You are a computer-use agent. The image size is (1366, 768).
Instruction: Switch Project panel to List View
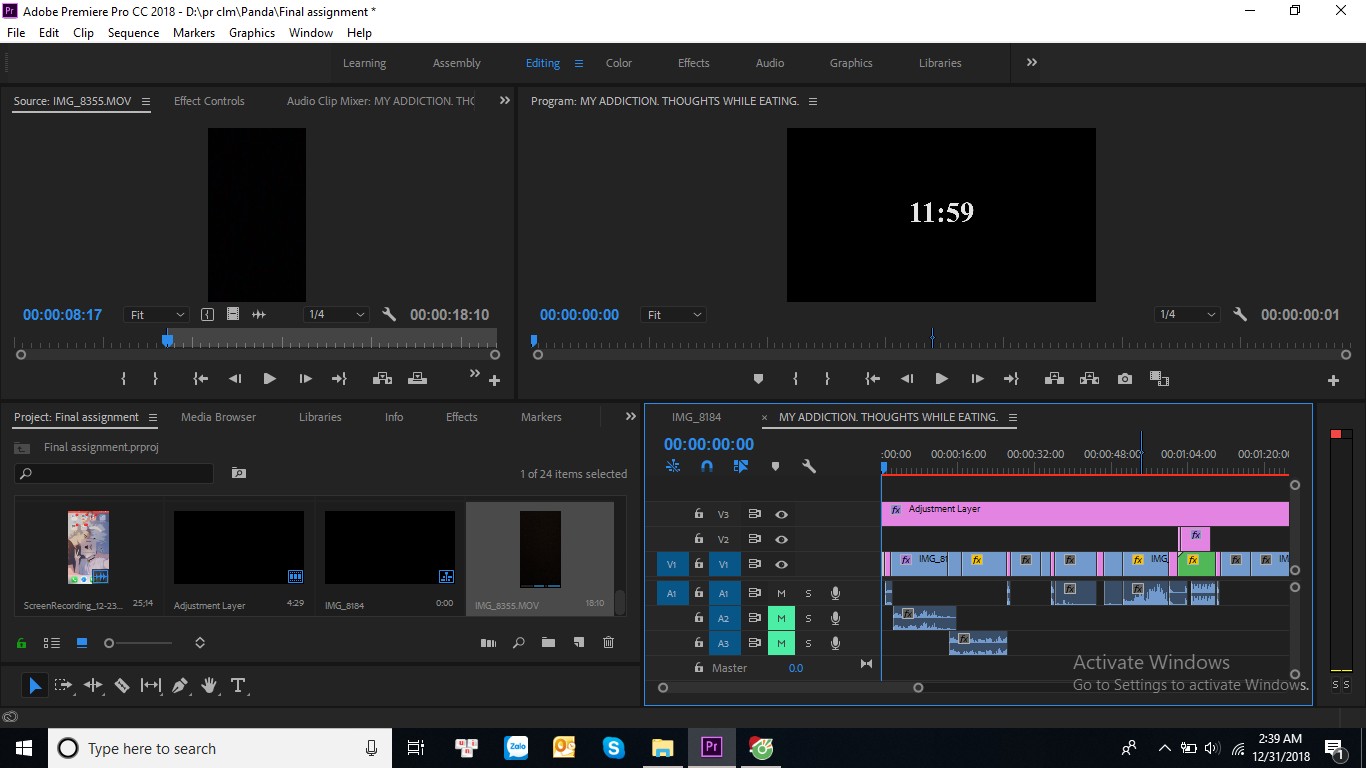(52, 643)
